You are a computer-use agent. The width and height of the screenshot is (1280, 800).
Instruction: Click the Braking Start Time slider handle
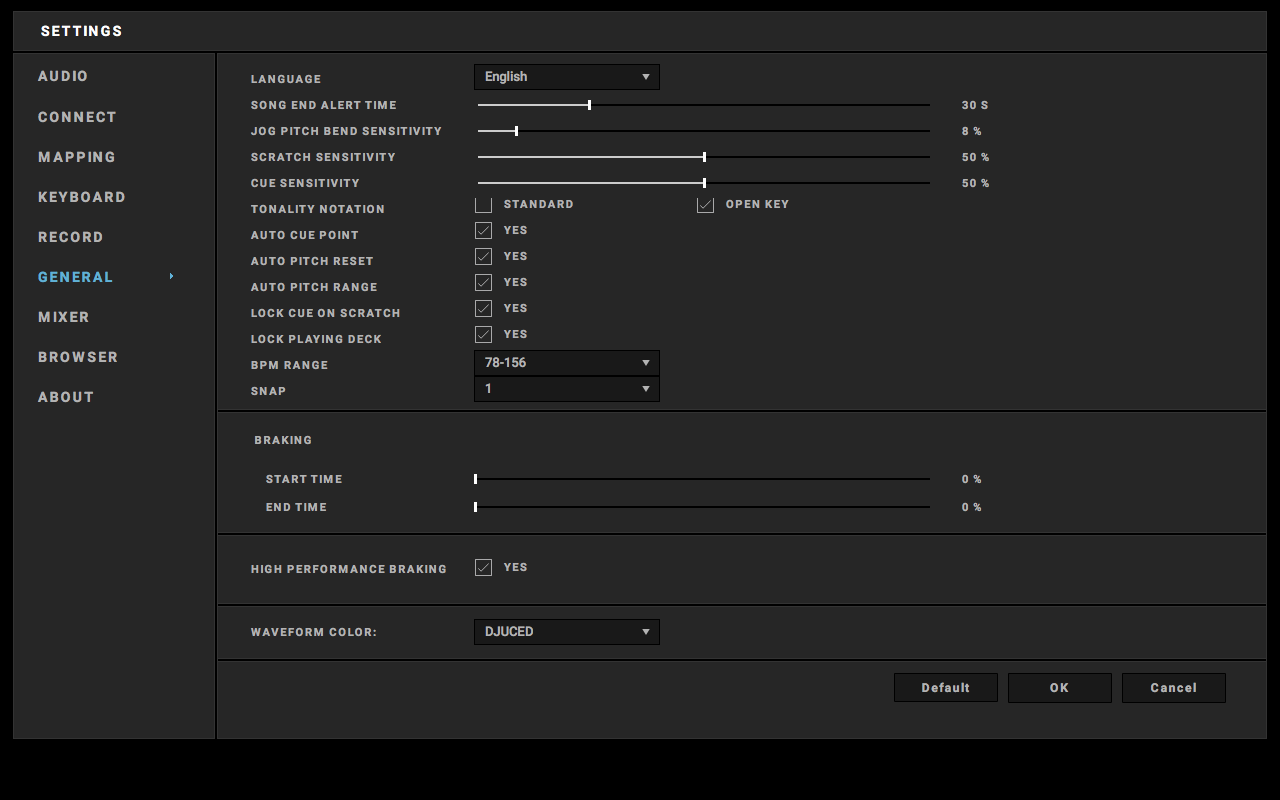[475, 479]
